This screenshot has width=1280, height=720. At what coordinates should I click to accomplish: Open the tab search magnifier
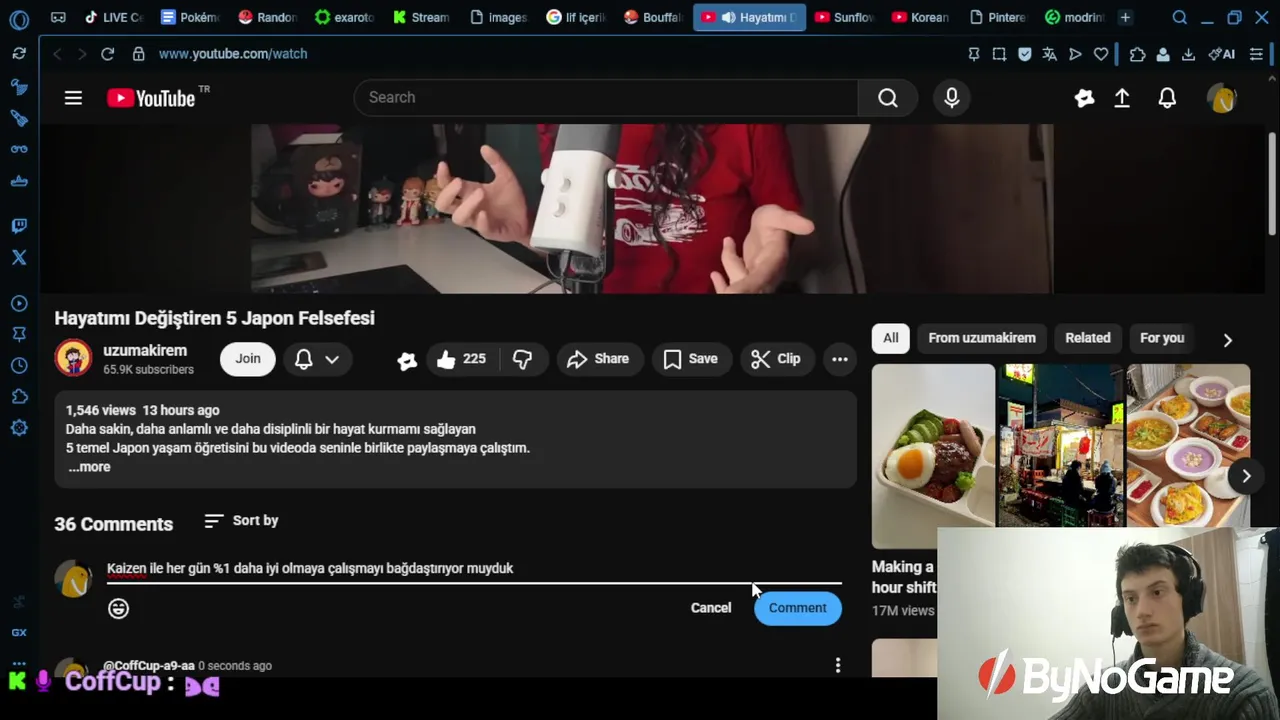pyautogui.click(x=1180, y=17)
